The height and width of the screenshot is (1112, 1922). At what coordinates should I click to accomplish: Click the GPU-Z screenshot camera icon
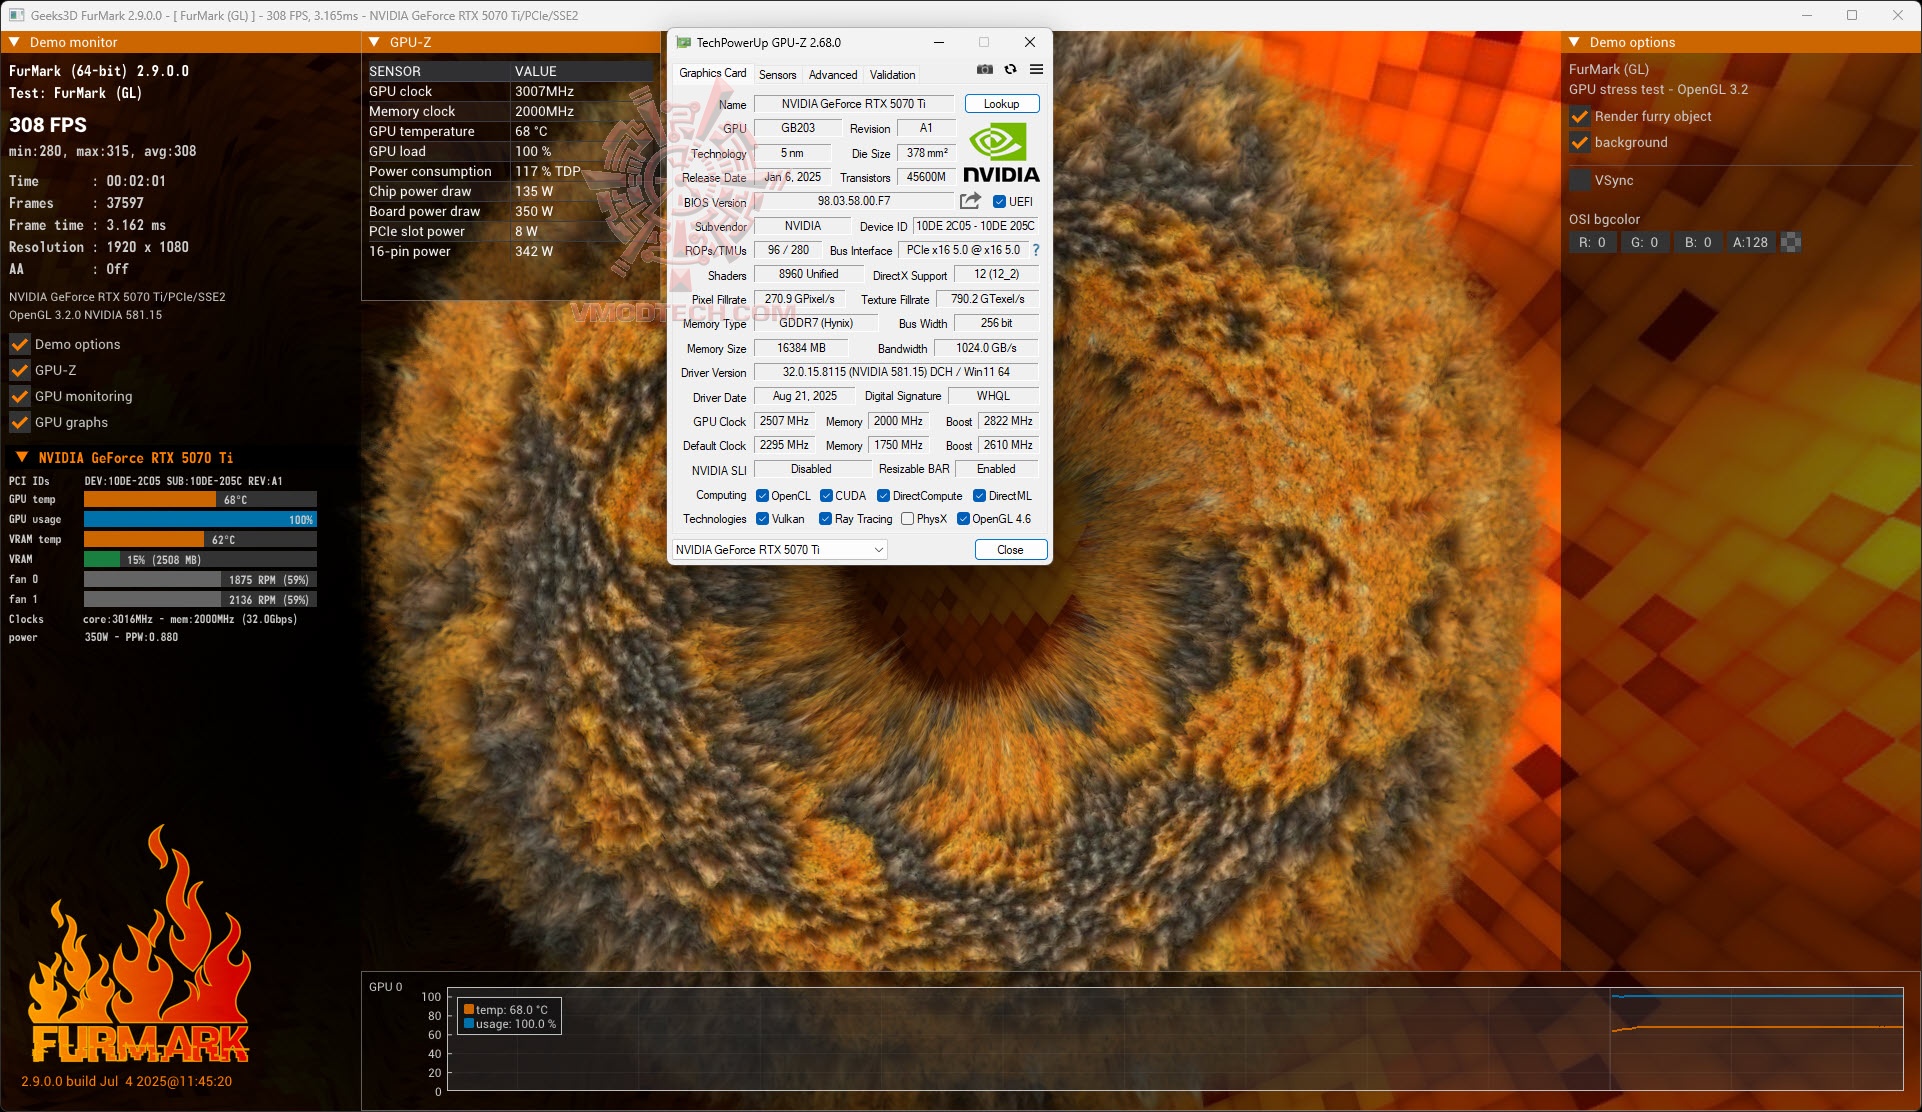click(985, 70)
